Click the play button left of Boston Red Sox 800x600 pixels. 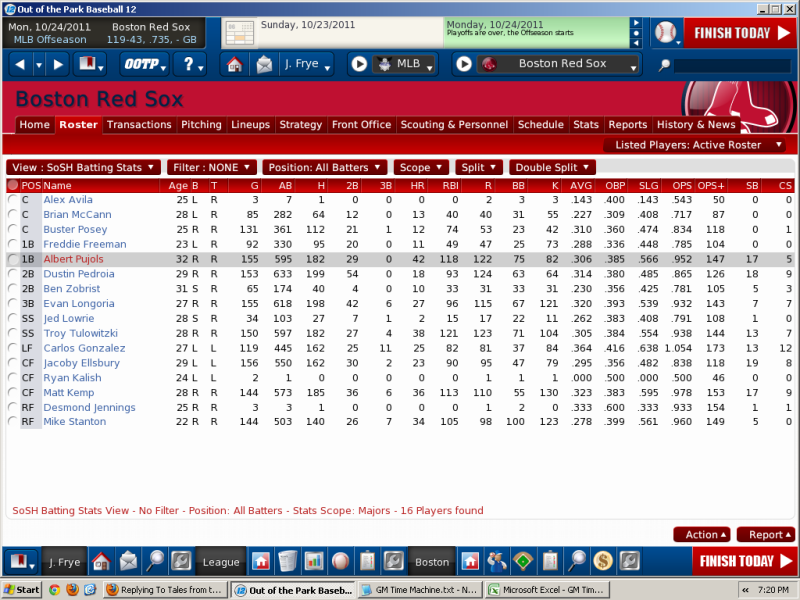pyautogui.click(x=463, y=64)
